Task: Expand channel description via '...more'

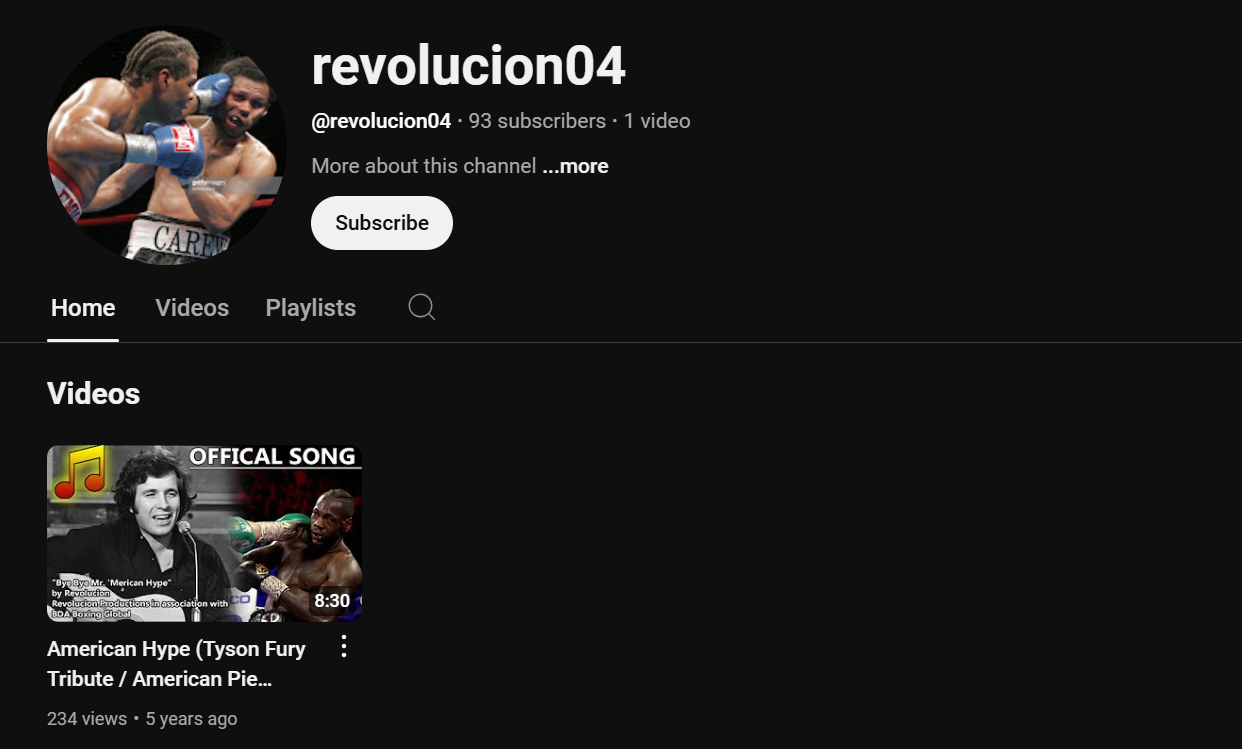Action: 575,166
